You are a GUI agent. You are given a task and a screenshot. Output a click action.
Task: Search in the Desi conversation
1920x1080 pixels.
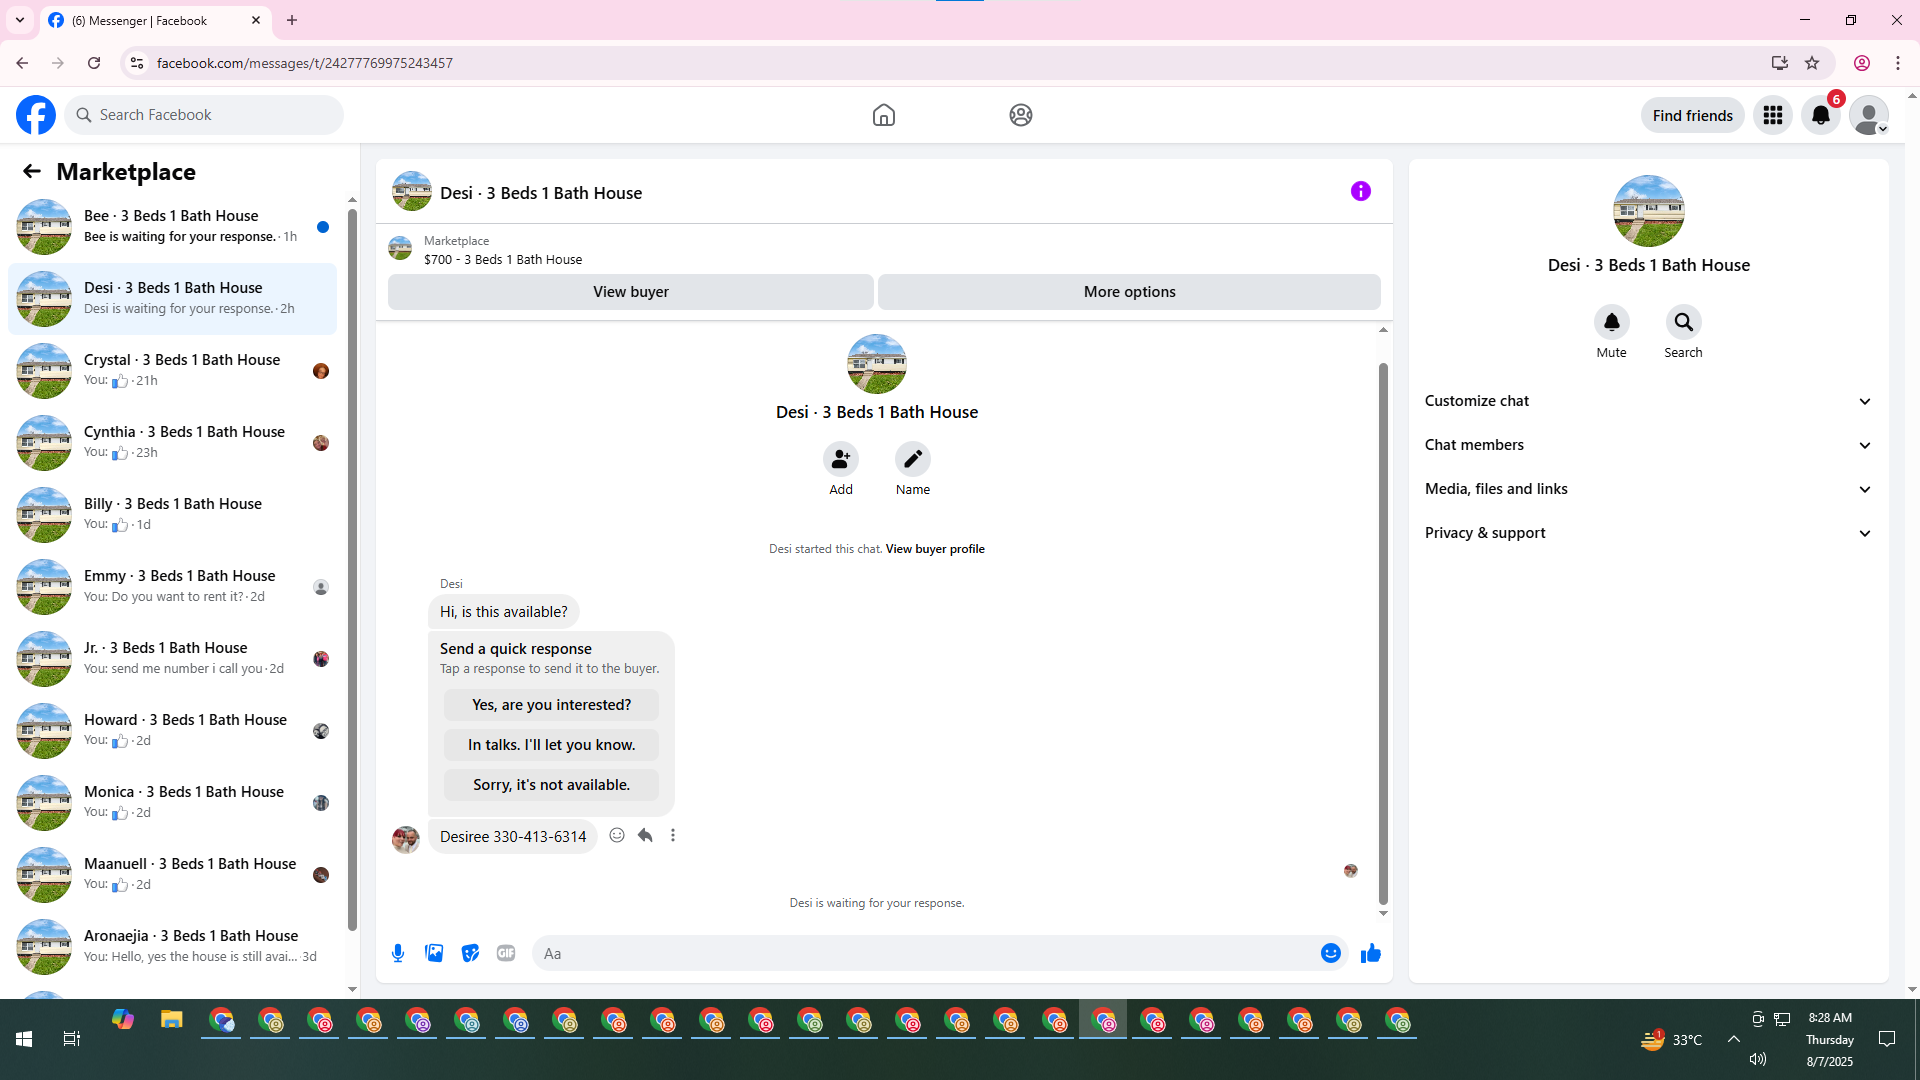[x=1683, y=322]
